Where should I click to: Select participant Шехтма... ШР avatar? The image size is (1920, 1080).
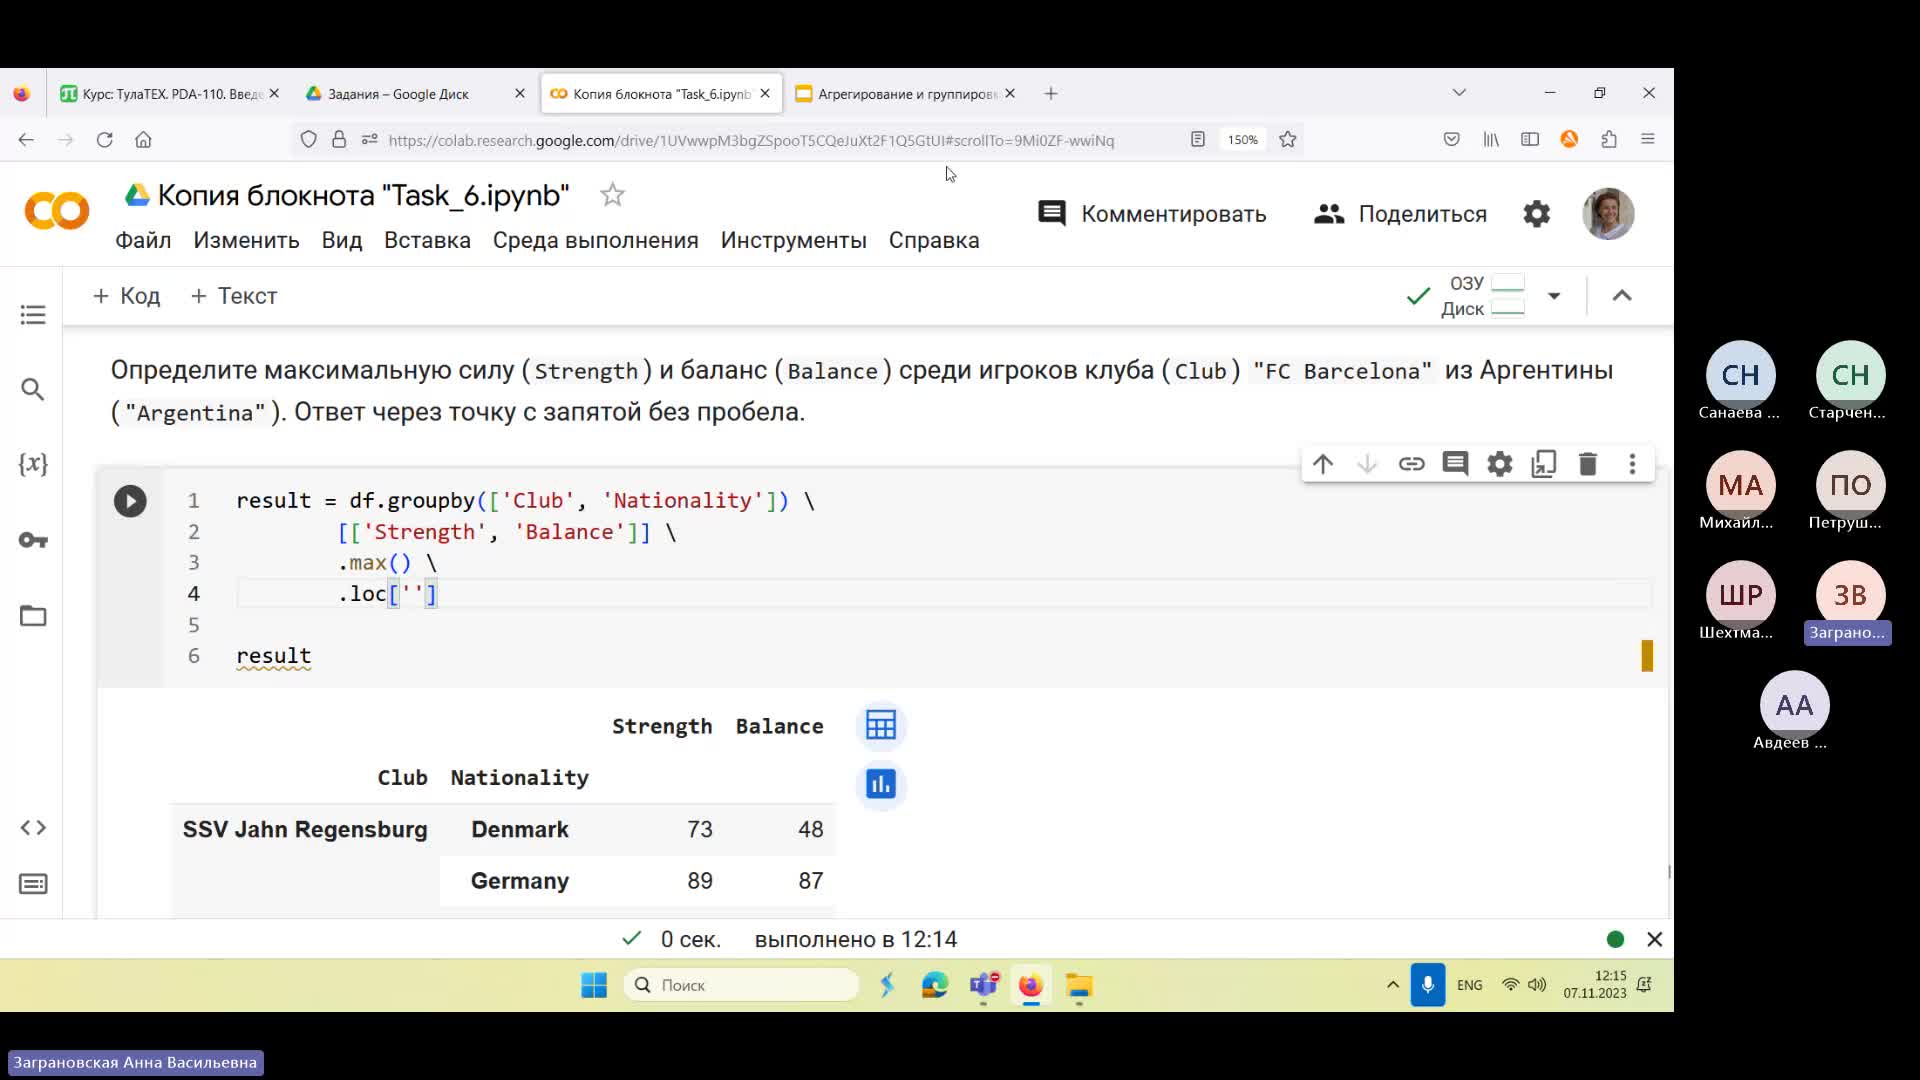click(x=1740, y=595)
